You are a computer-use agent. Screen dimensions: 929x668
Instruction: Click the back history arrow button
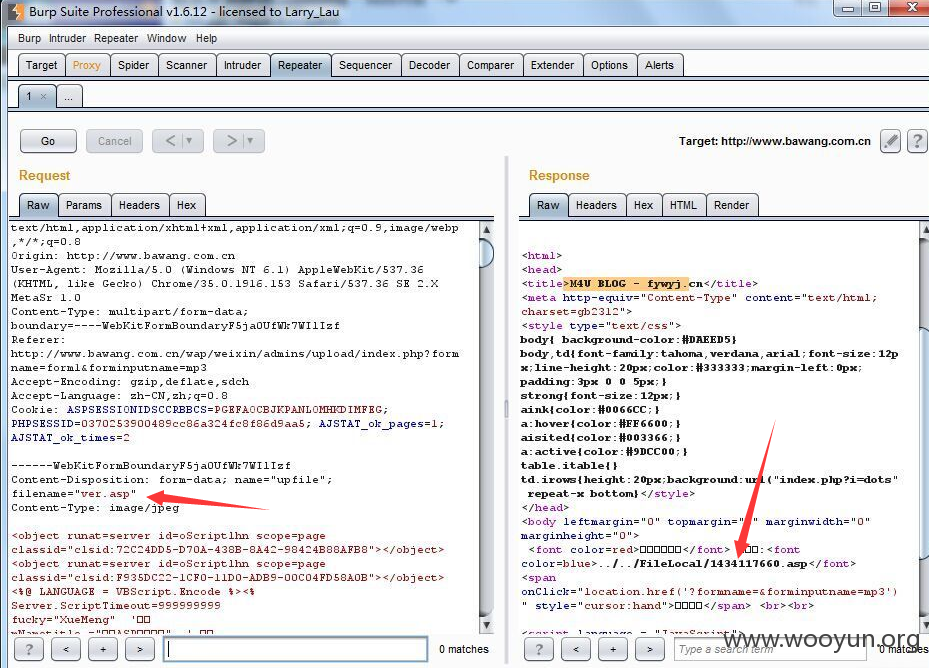coord(170,141)
